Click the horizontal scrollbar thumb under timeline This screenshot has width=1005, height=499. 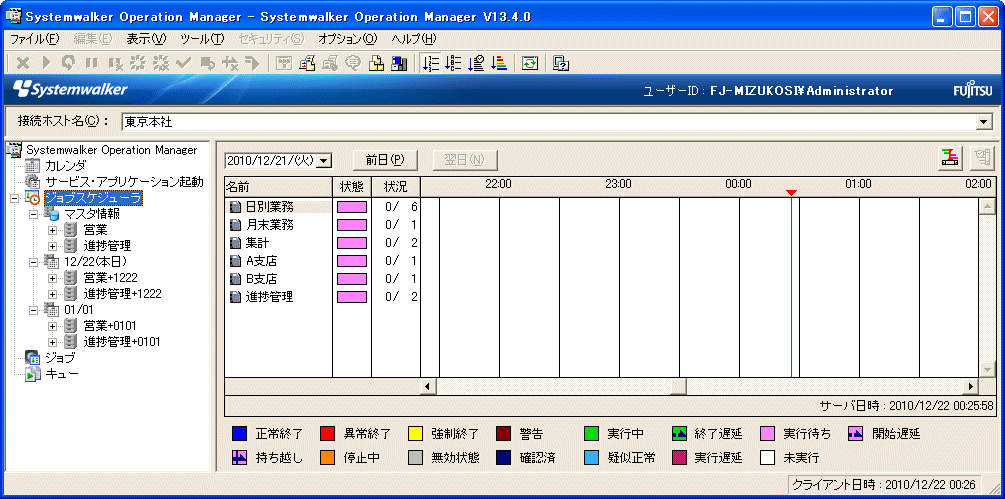pos(678,386)
